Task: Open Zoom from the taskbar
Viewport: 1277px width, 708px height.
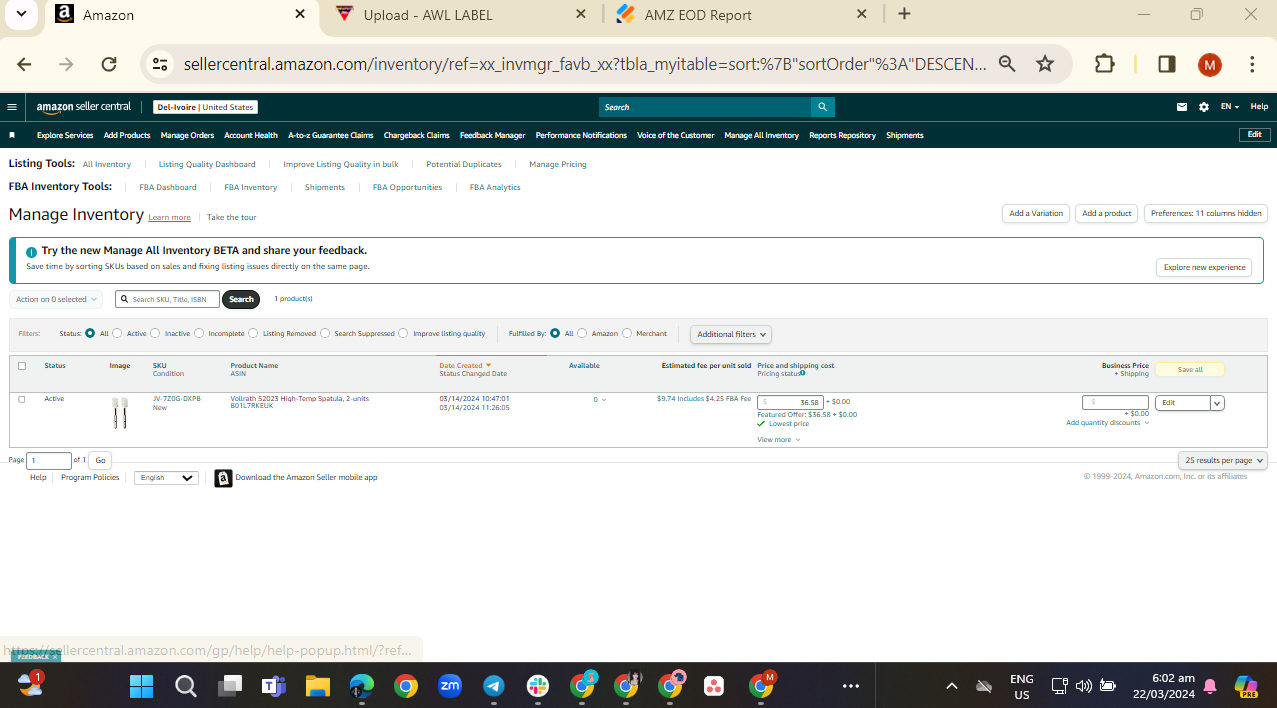Action: (450, 686)
